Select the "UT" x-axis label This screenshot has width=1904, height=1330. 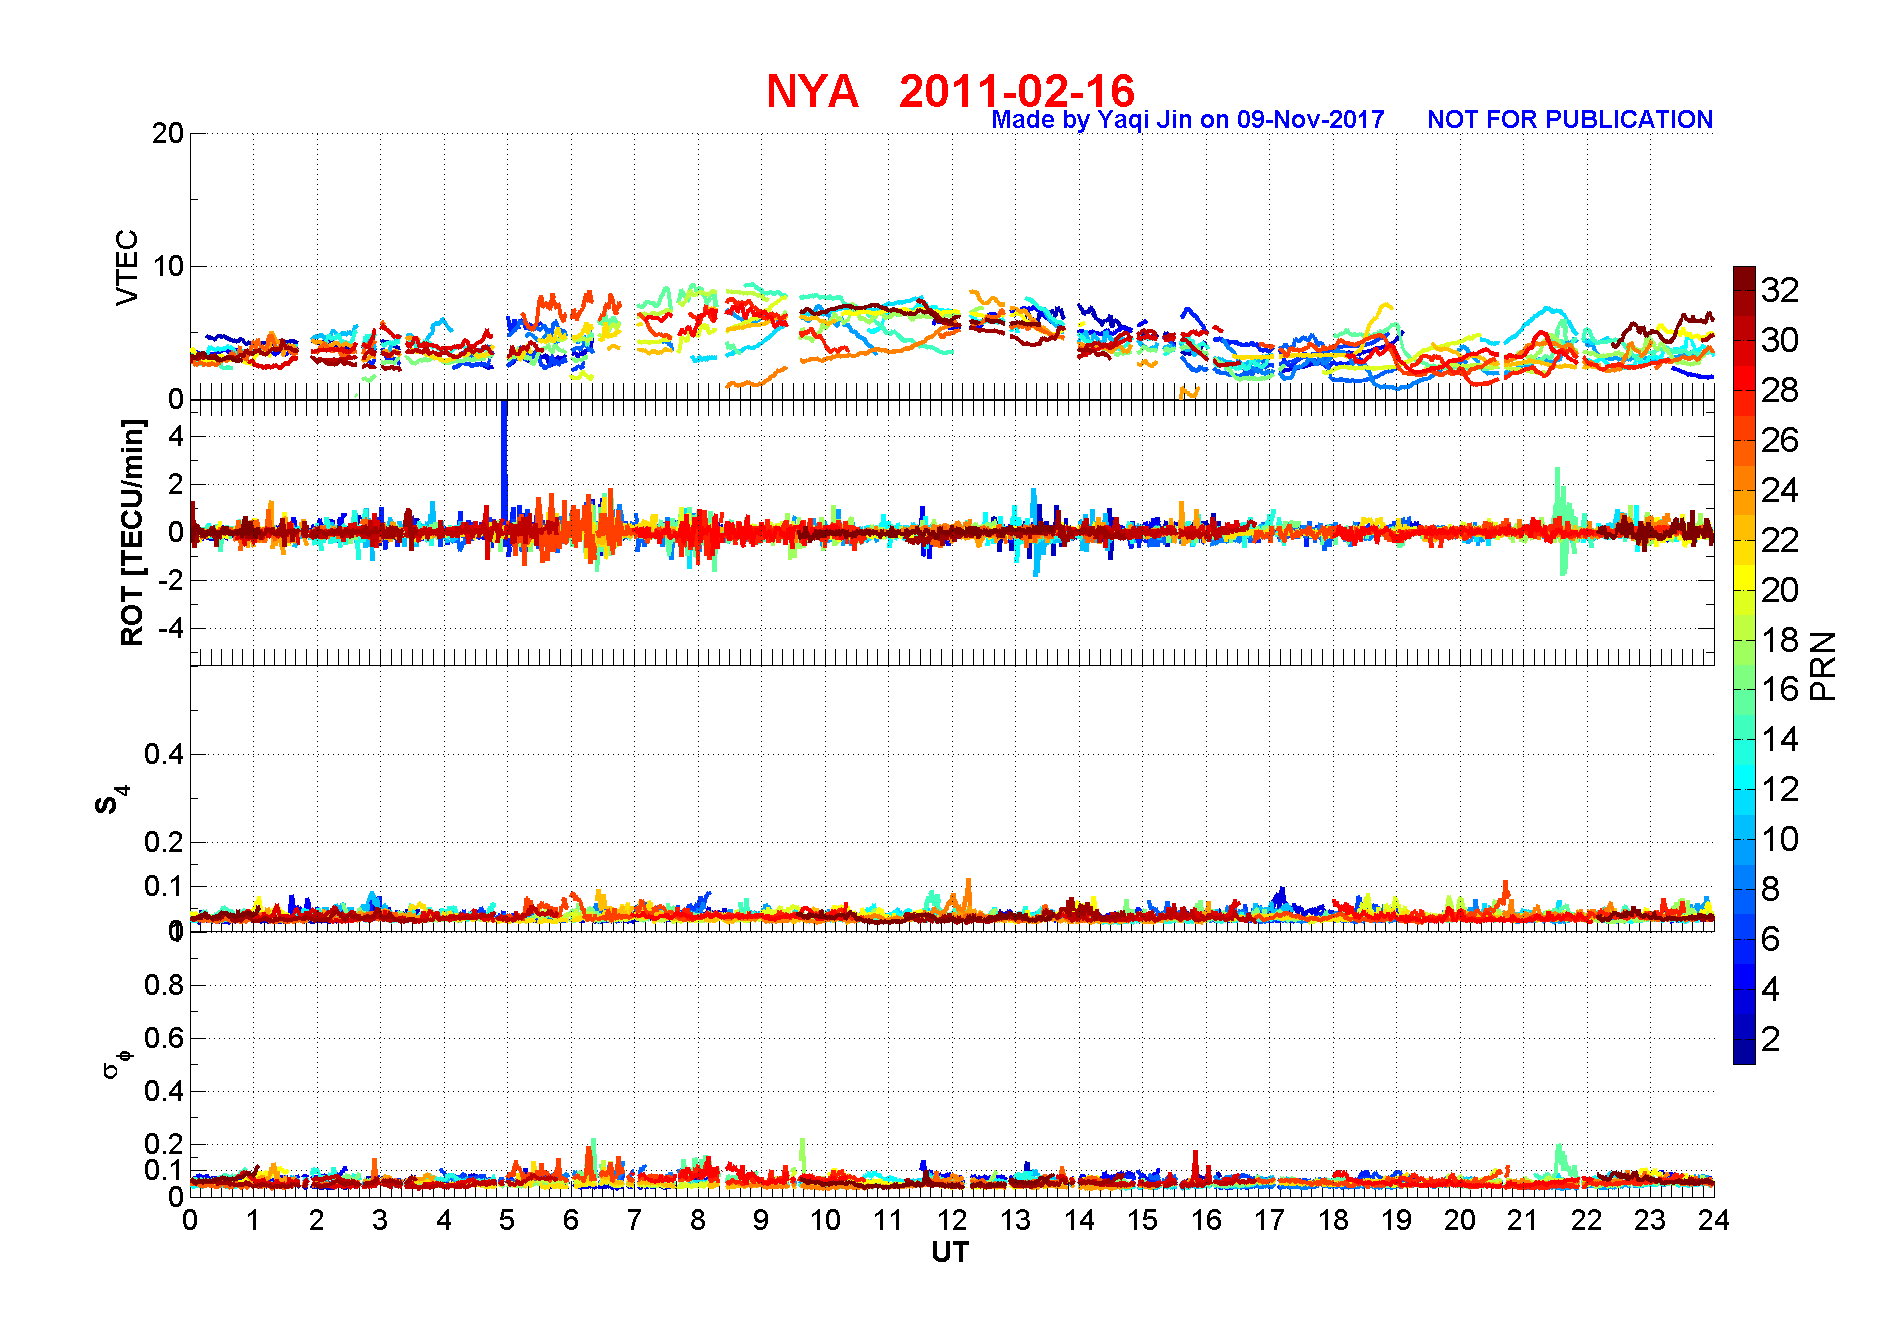pos(950,1252)
